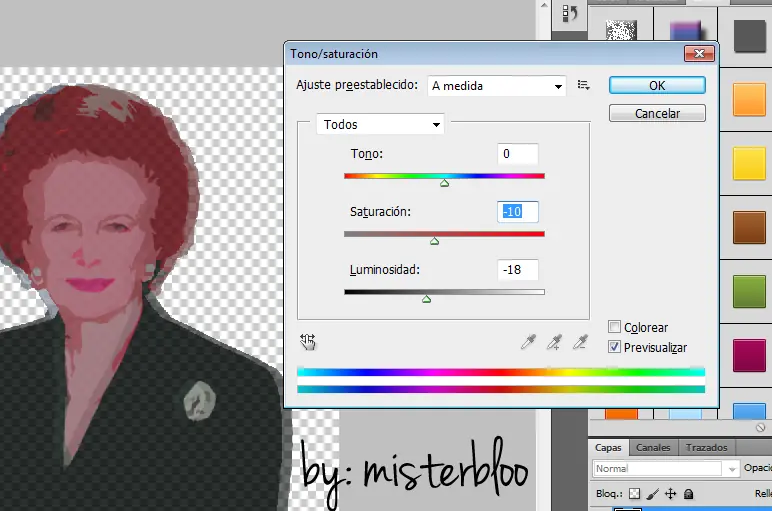Click the scroll up arrow above canvas
Screen dimensions: 772x511
[544, 5]
